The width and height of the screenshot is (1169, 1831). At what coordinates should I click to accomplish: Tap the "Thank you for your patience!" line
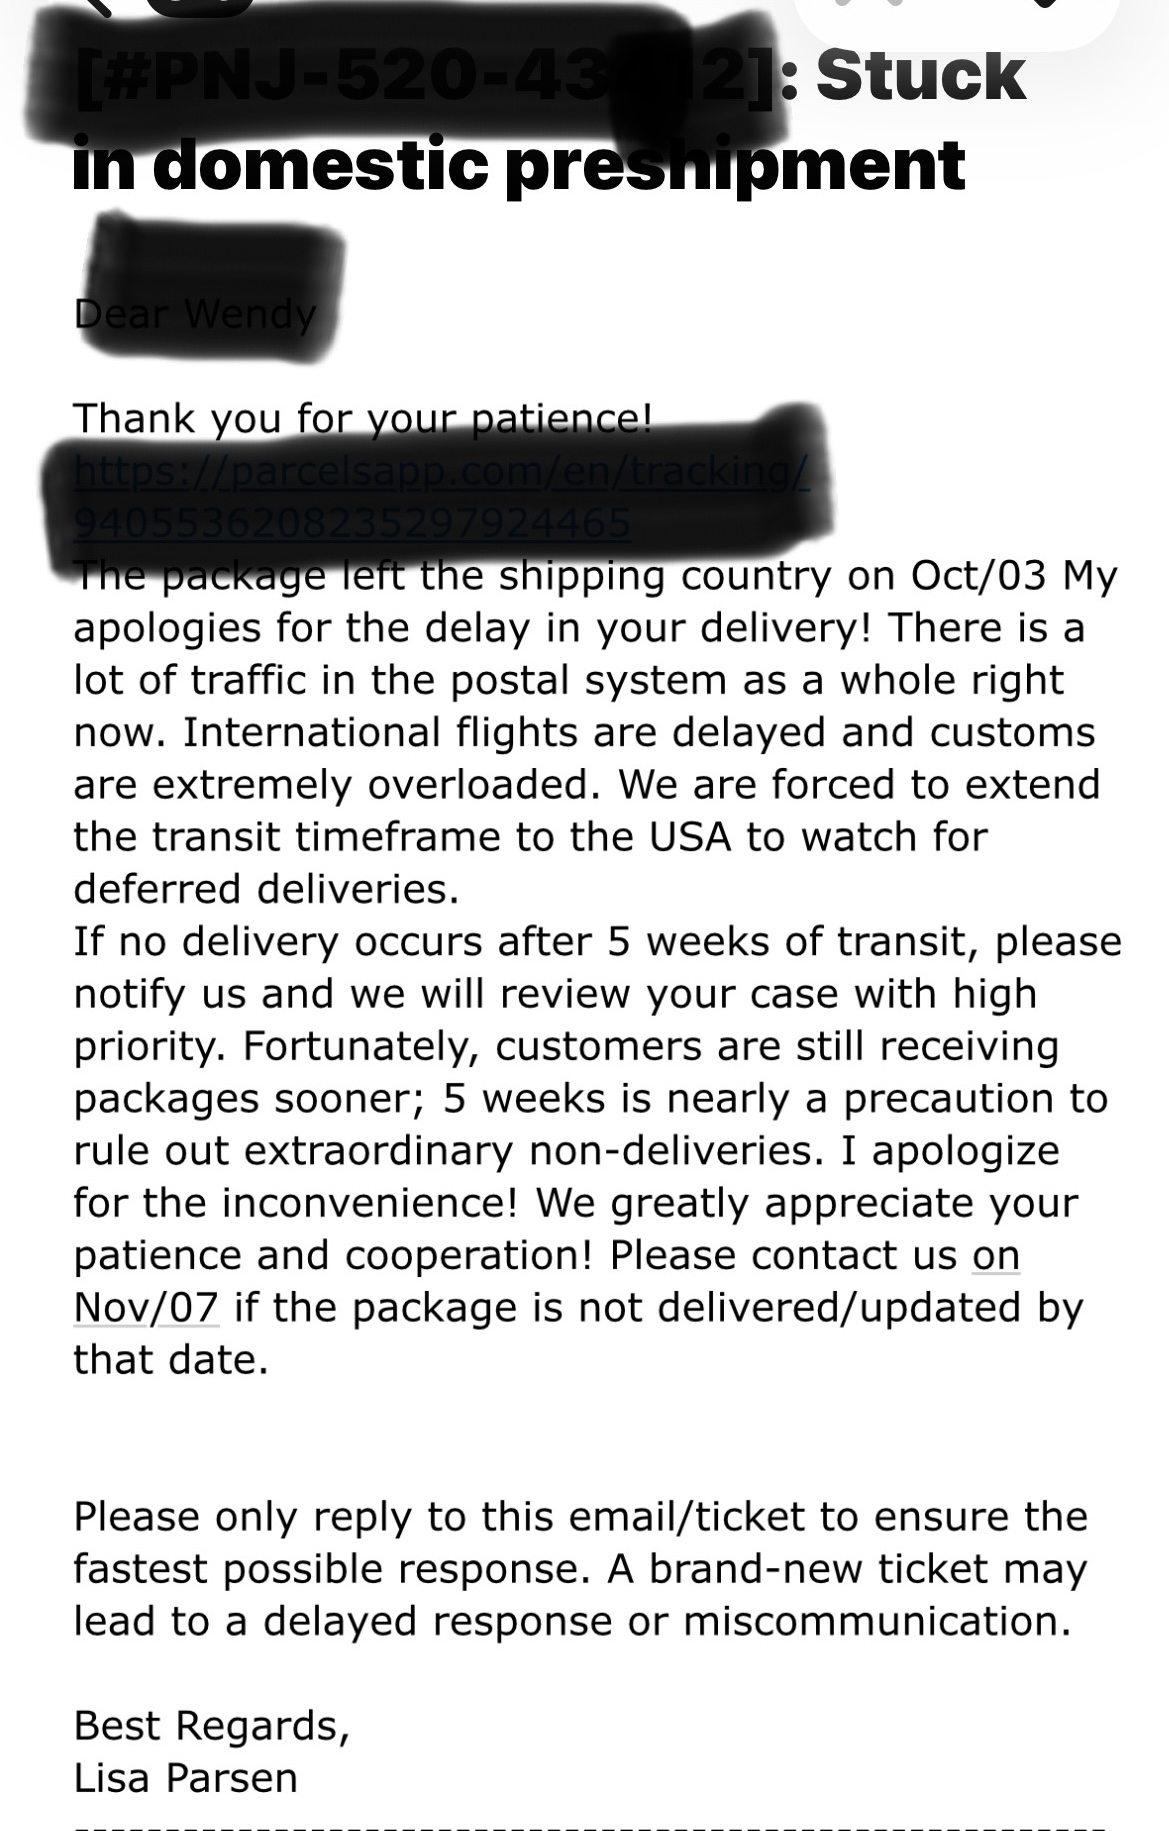363,417
